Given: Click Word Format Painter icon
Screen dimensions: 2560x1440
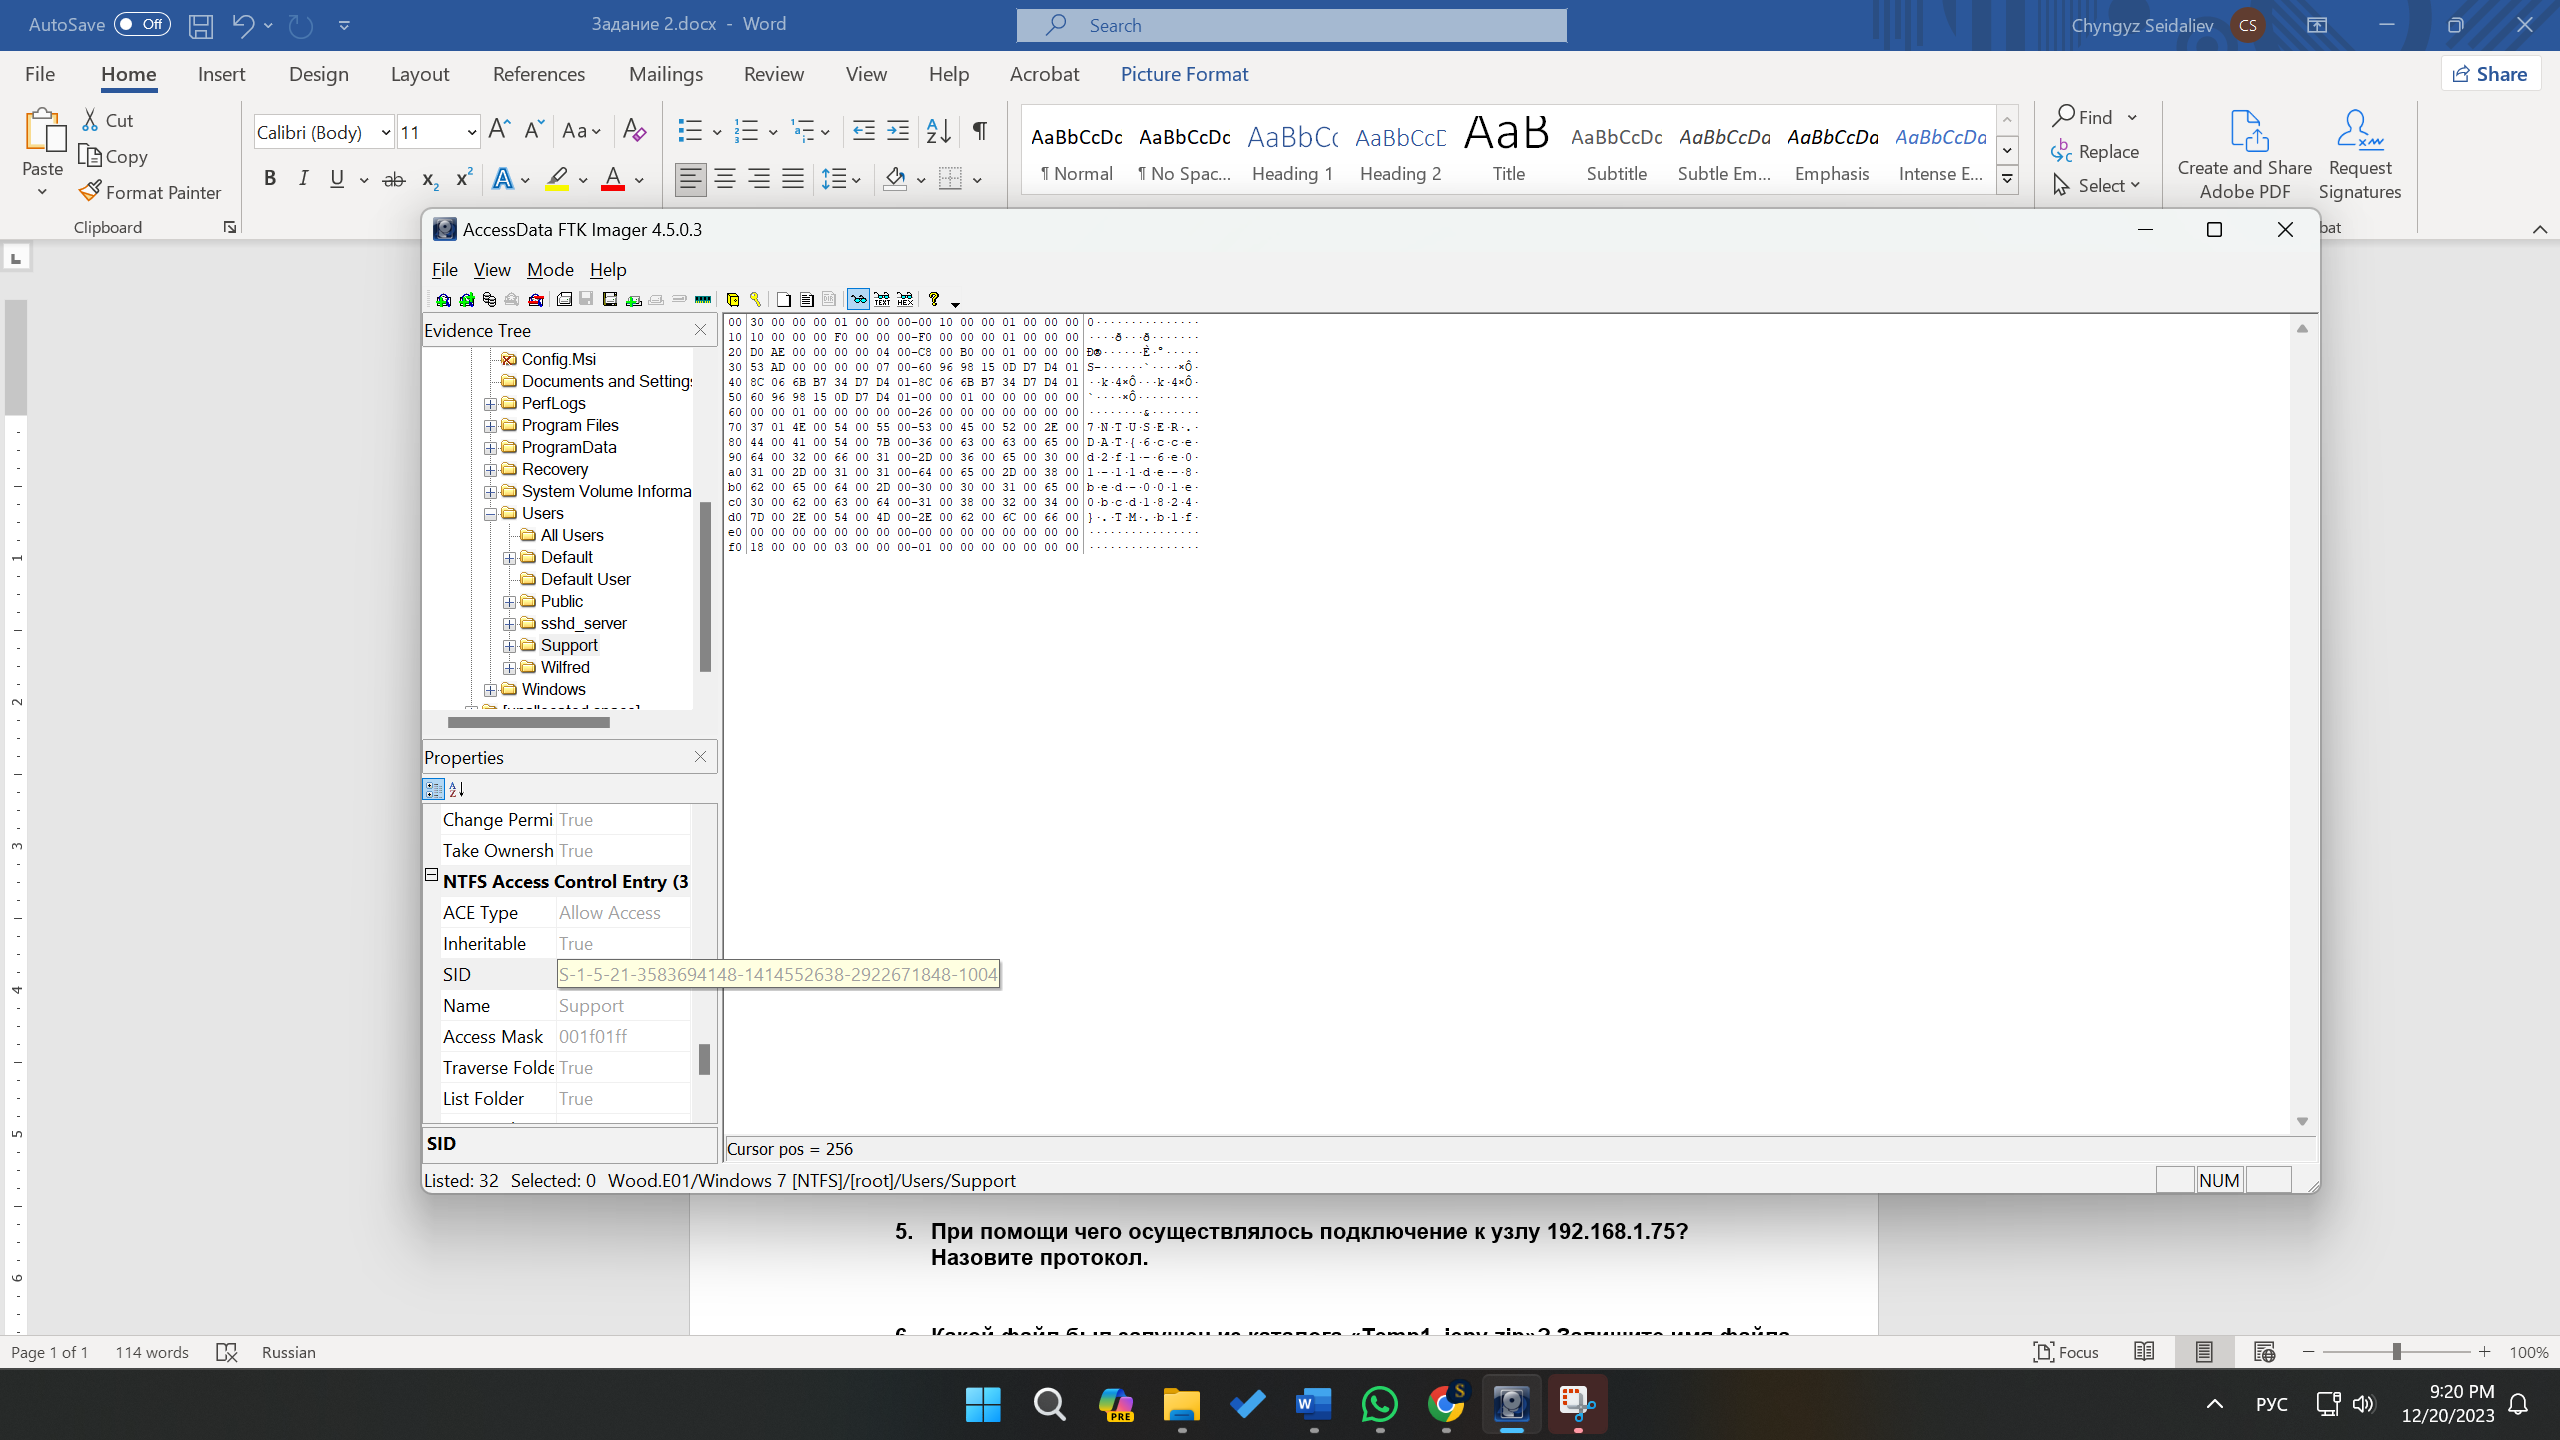Looking at the screenshot, I should click(150, 192).
